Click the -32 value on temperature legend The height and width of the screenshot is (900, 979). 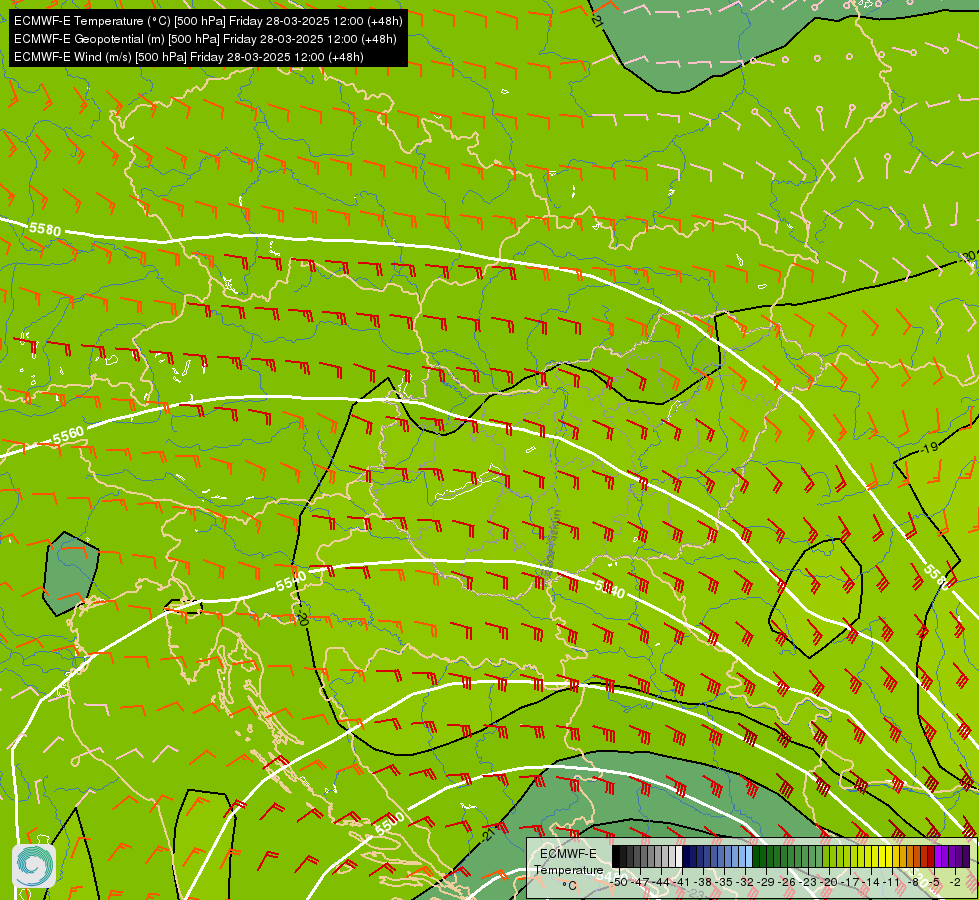click(x=745, y=882)
